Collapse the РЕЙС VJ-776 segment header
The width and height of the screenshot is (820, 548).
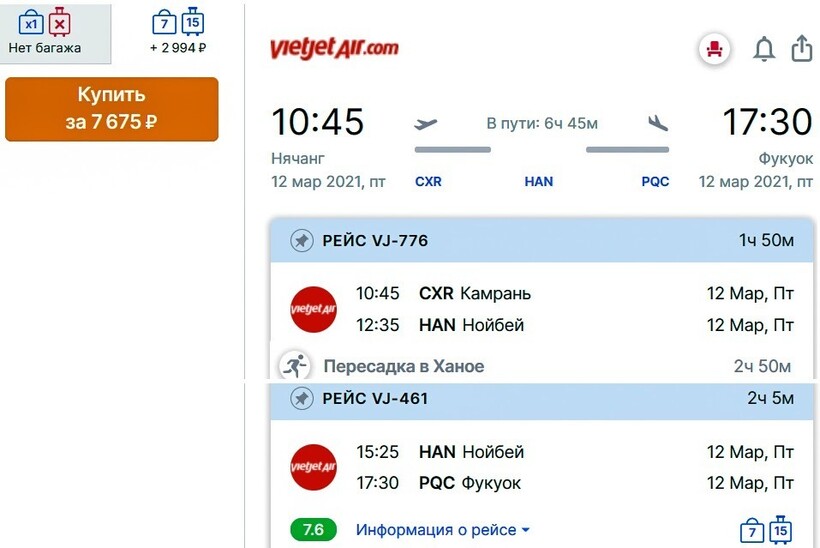pos(540,241)
